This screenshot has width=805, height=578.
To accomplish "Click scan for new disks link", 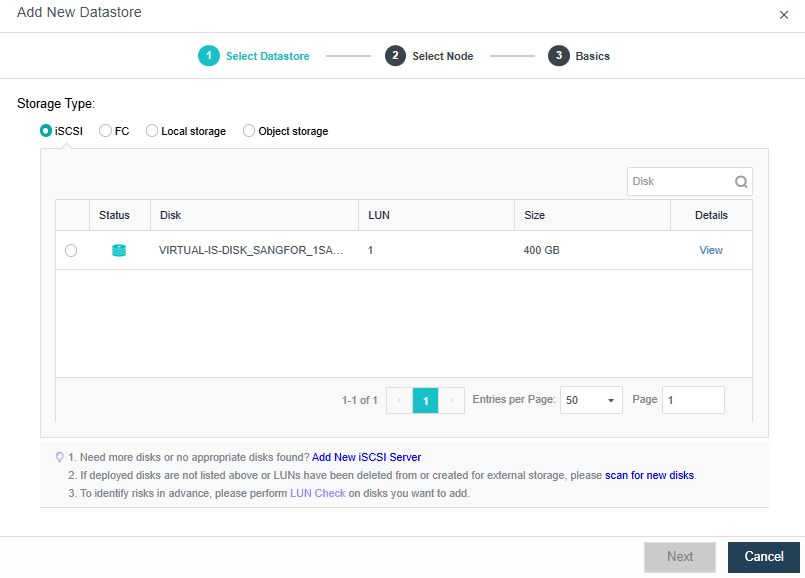I will coord(649,475).
